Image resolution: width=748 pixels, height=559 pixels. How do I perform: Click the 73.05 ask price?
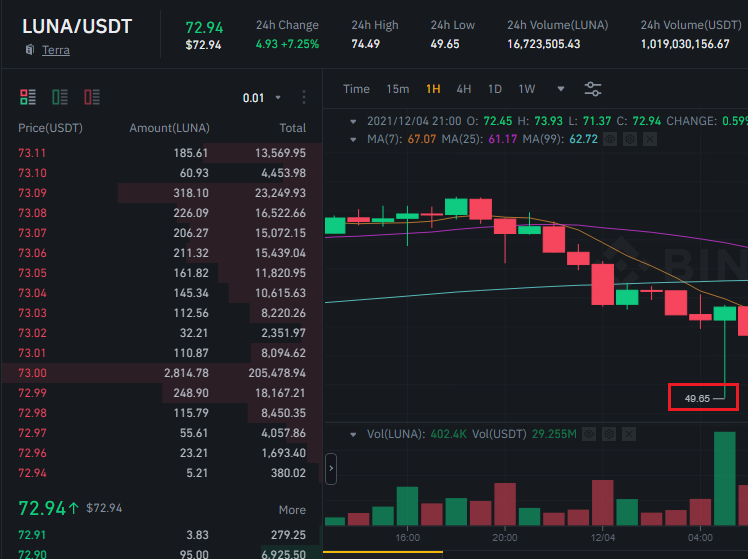(32, 273)
